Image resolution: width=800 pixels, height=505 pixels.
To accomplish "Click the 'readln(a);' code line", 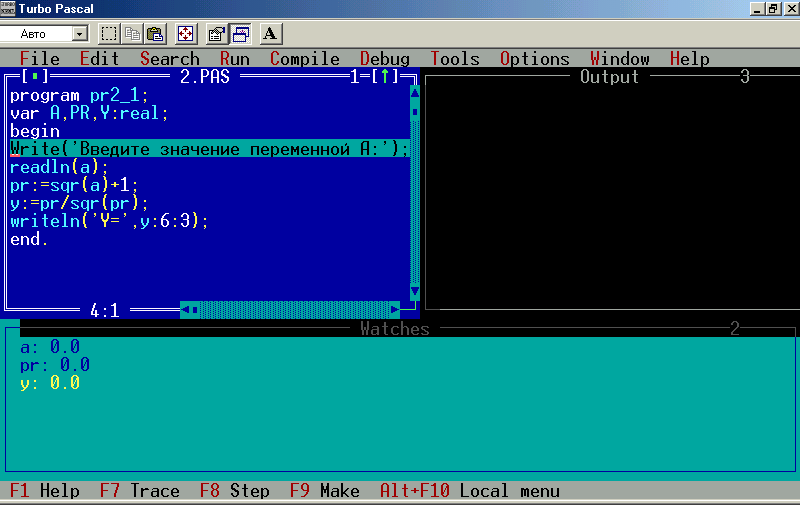I will point(59,167).
